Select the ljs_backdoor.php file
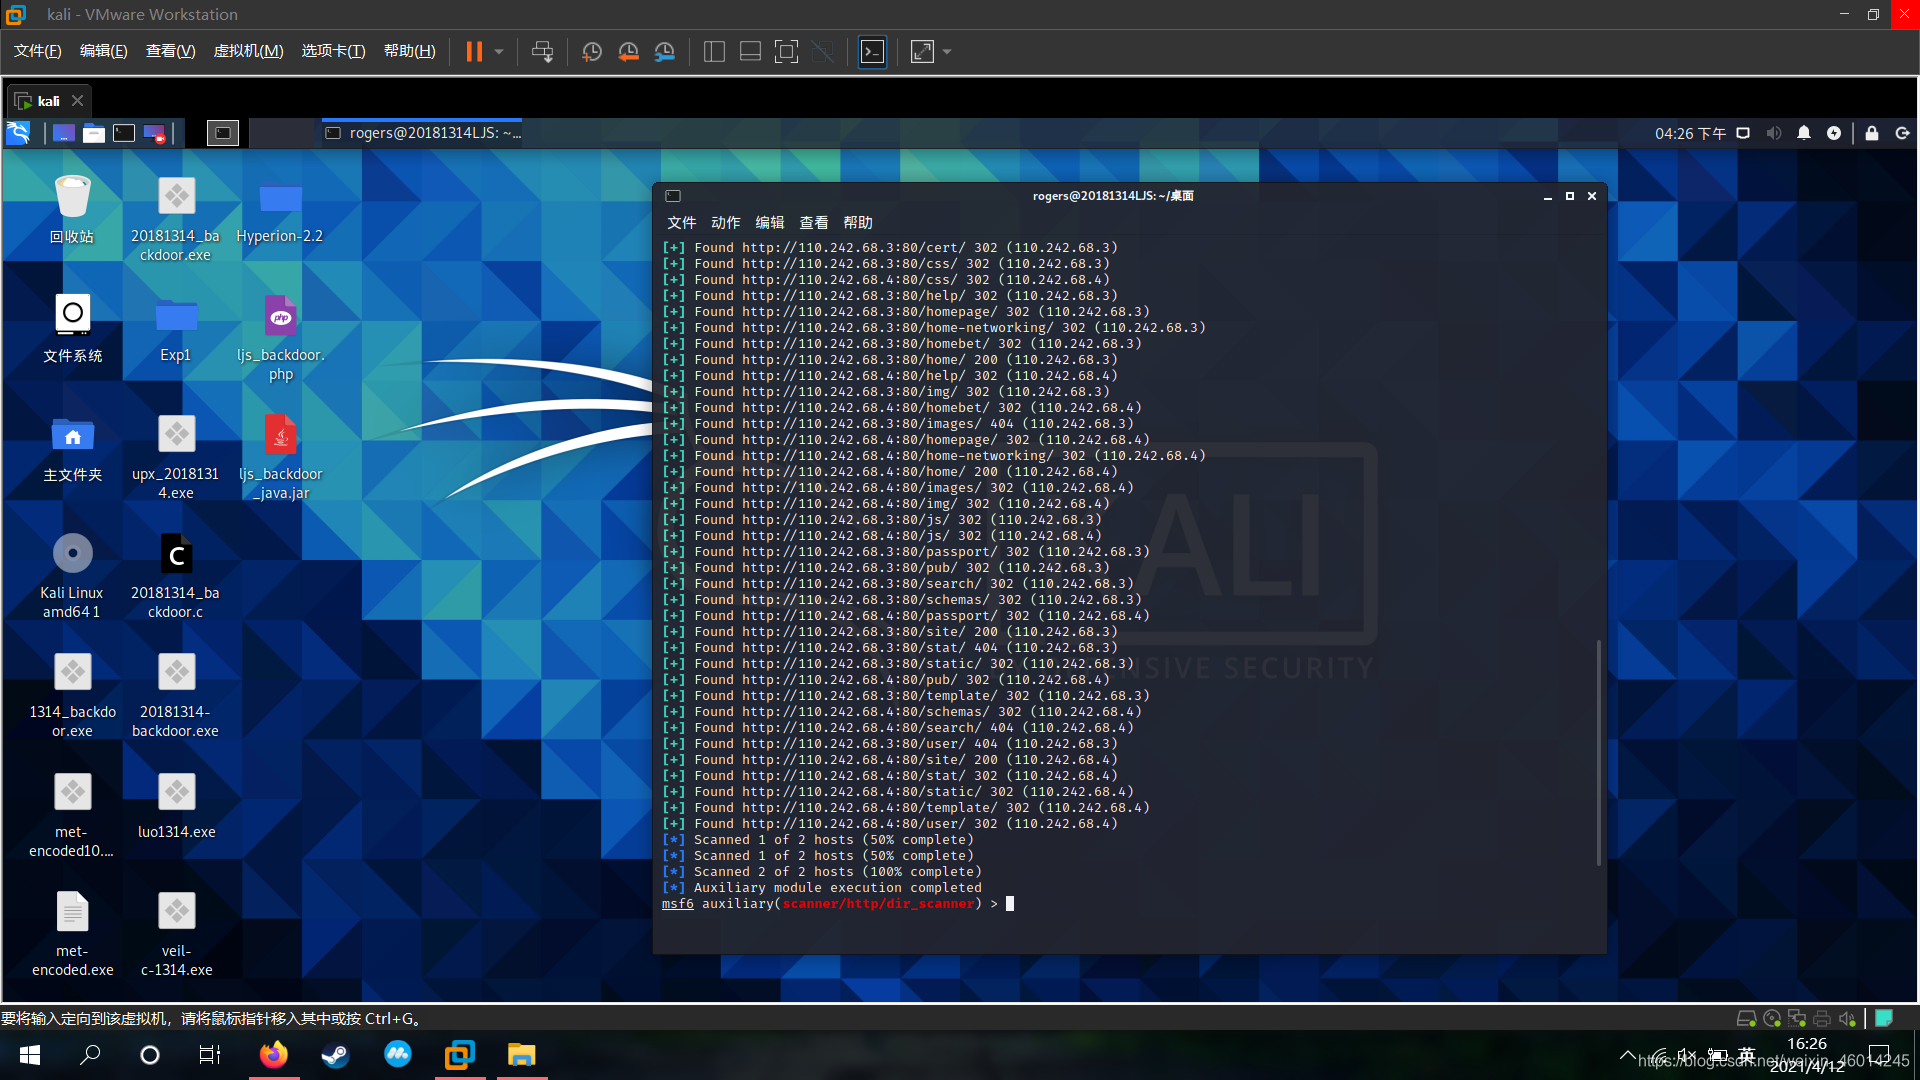The width and height of the screenshot is (1920, 1080). (280, 338)
